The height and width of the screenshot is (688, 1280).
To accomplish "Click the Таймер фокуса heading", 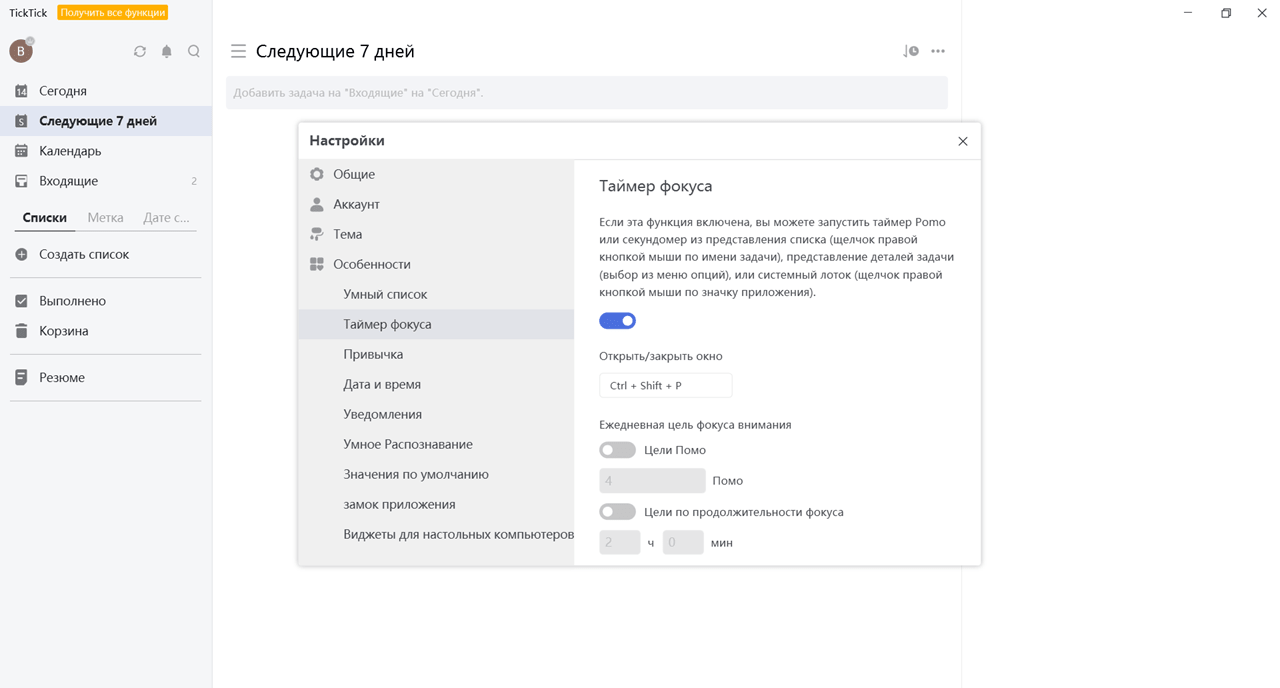I will pos(656,186).
